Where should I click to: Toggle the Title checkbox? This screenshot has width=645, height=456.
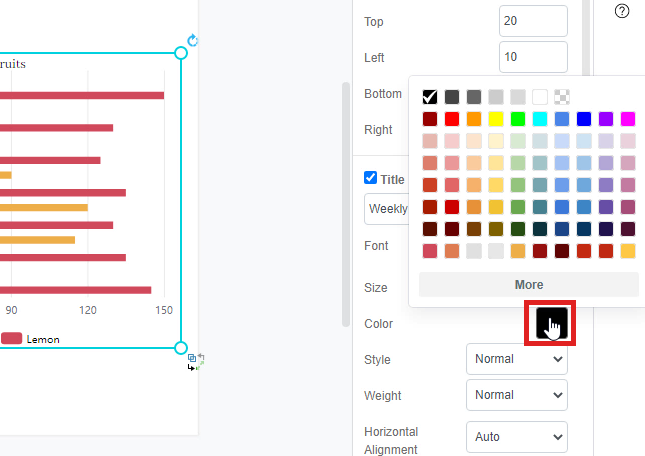tap(371, 178)
